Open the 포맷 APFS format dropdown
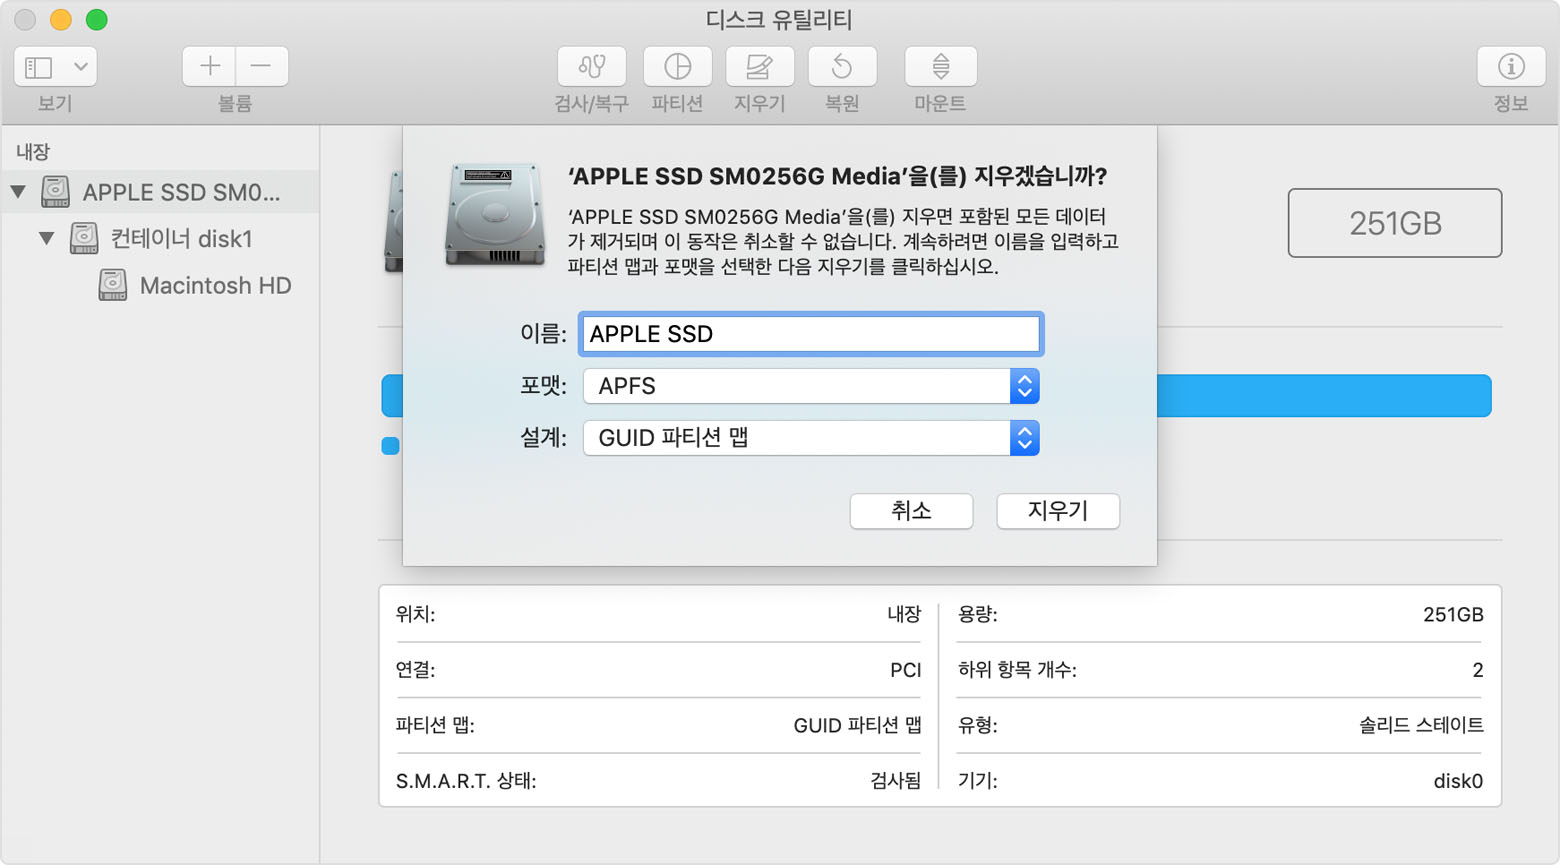Image resolution: width=1560 pixels, height=866 pixels. [811, 386]
